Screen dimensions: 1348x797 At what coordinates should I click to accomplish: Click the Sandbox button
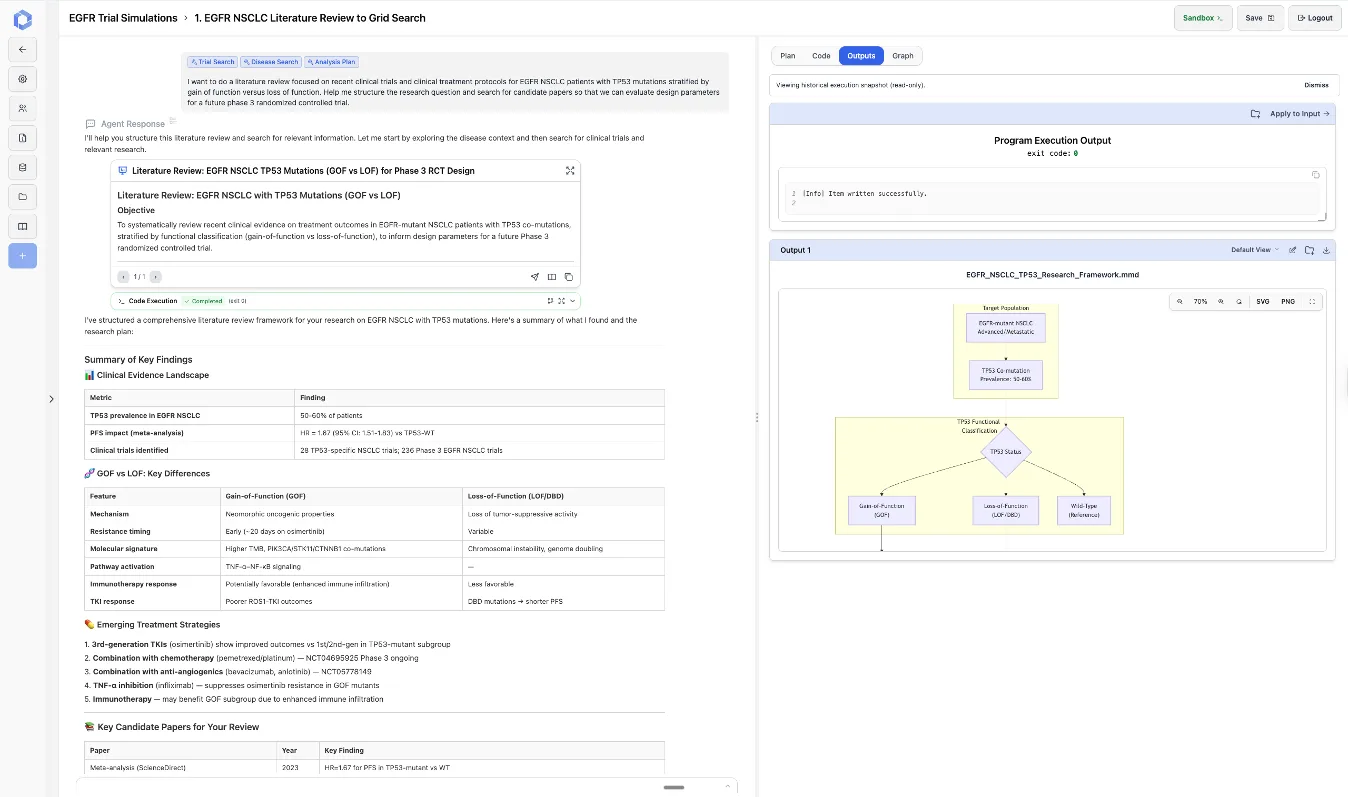point(1203,18)
